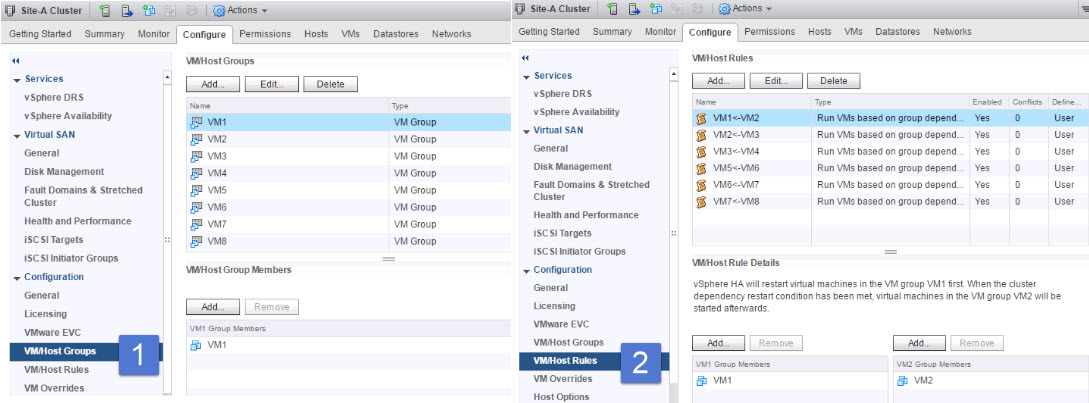Click the rule scroll icon for VM1<-VM2
Screen dimensions: 1089x403
point(701,118)
